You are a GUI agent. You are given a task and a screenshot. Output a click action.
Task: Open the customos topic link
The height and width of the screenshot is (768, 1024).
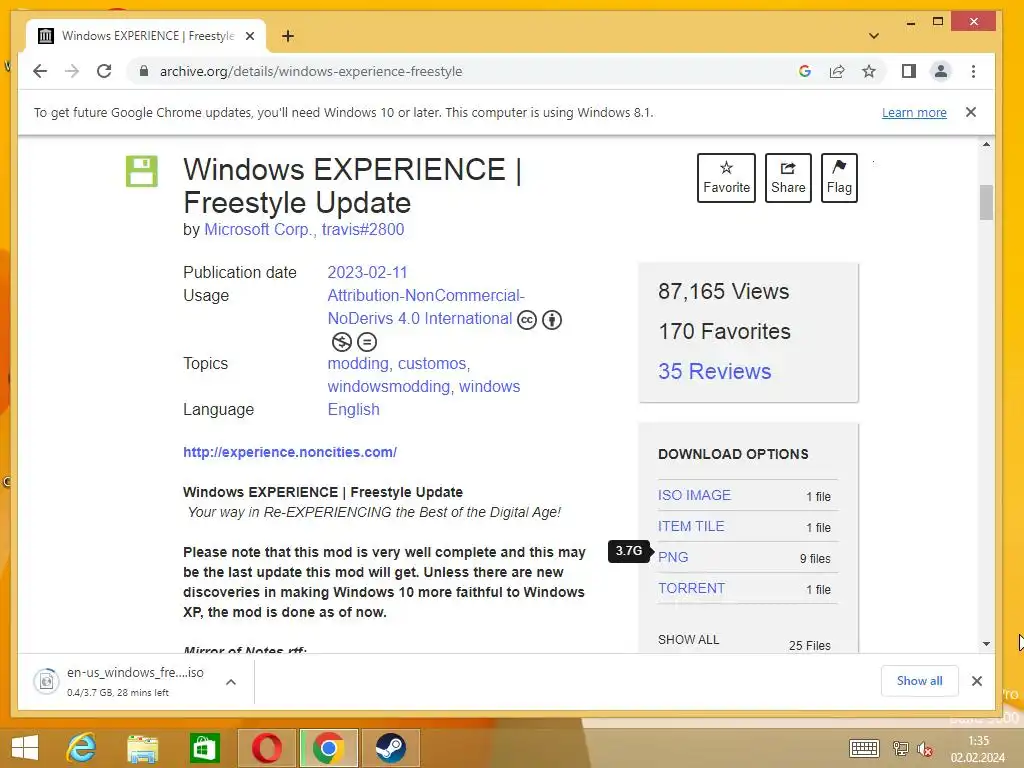click(432, 364)
